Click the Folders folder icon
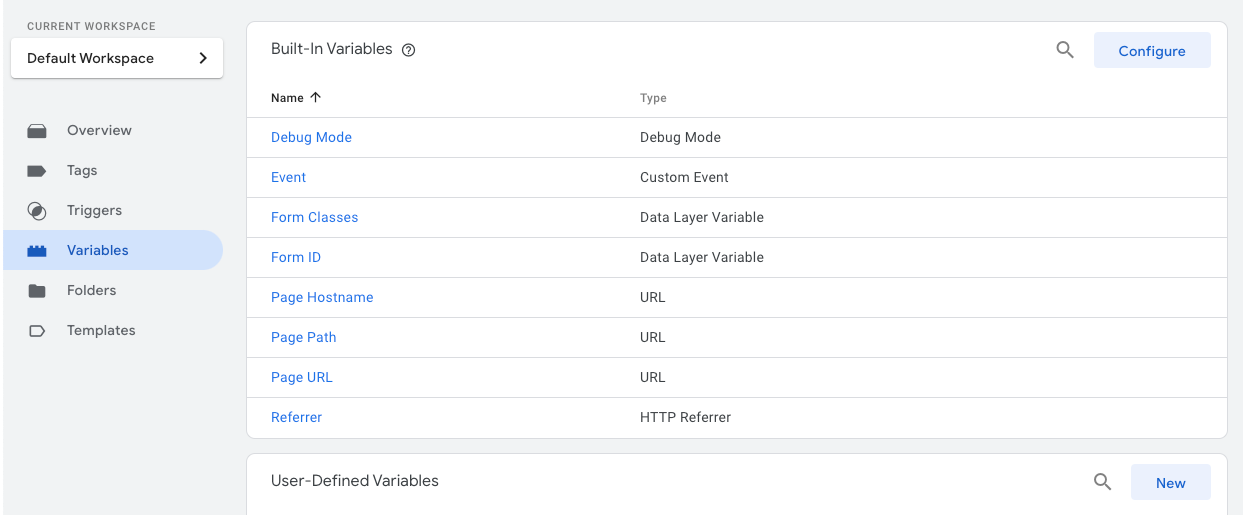This screenshot has width=1243, height=515. tap(37, 291)
